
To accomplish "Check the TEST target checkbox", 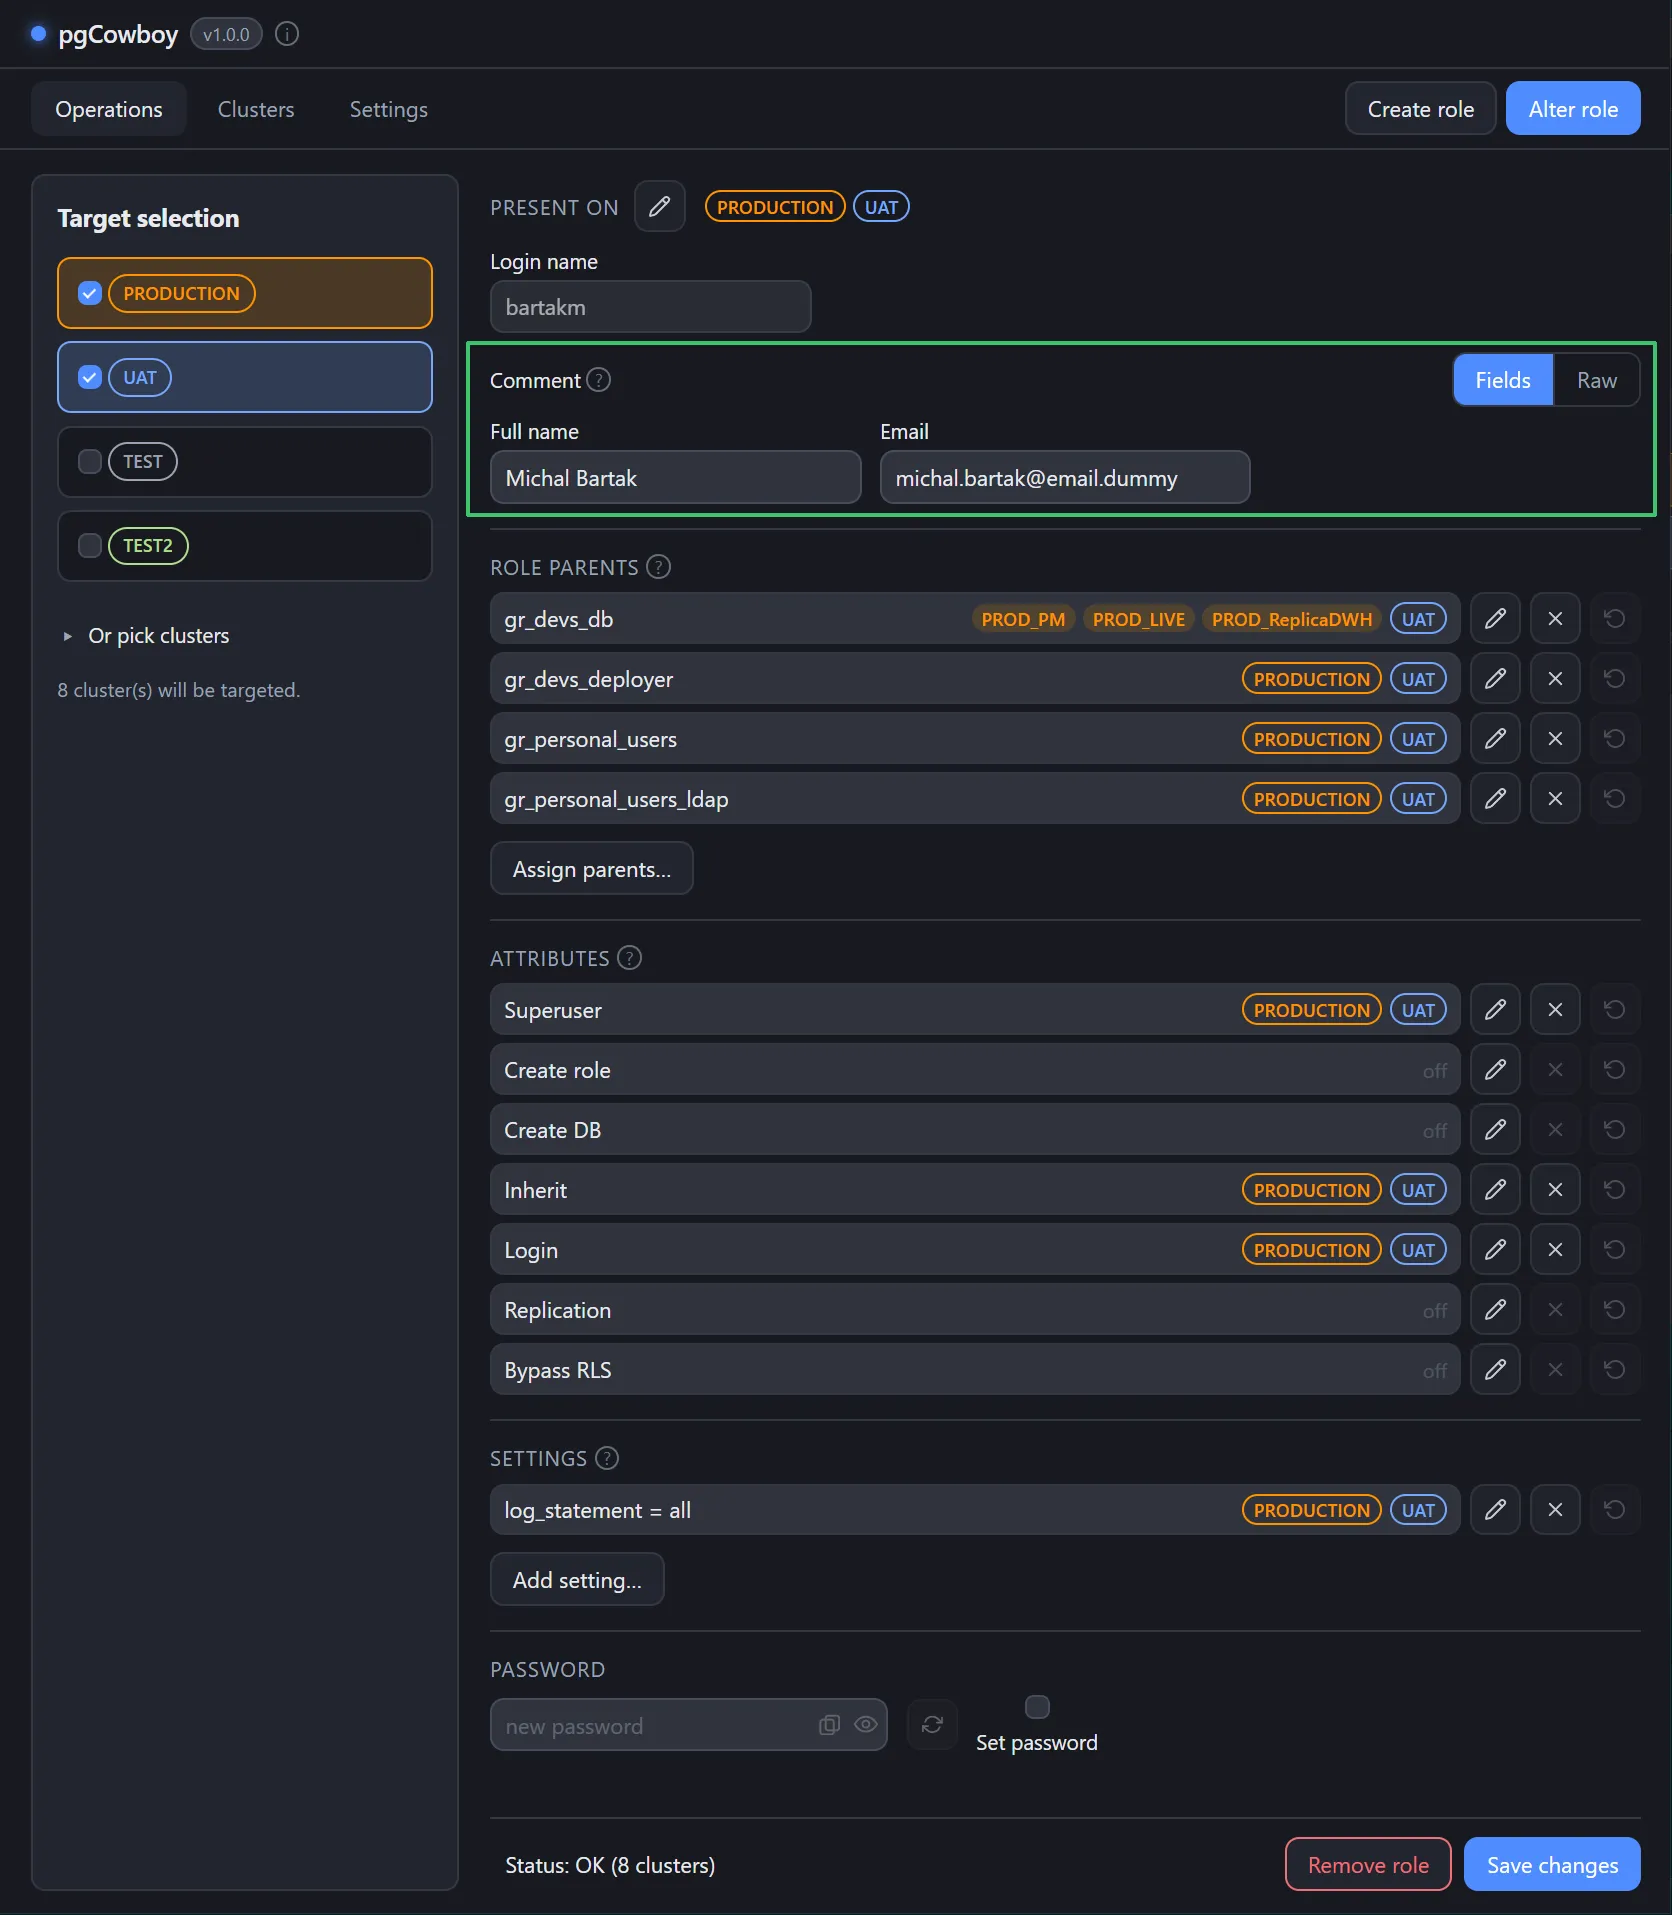I will click(90, 461).
